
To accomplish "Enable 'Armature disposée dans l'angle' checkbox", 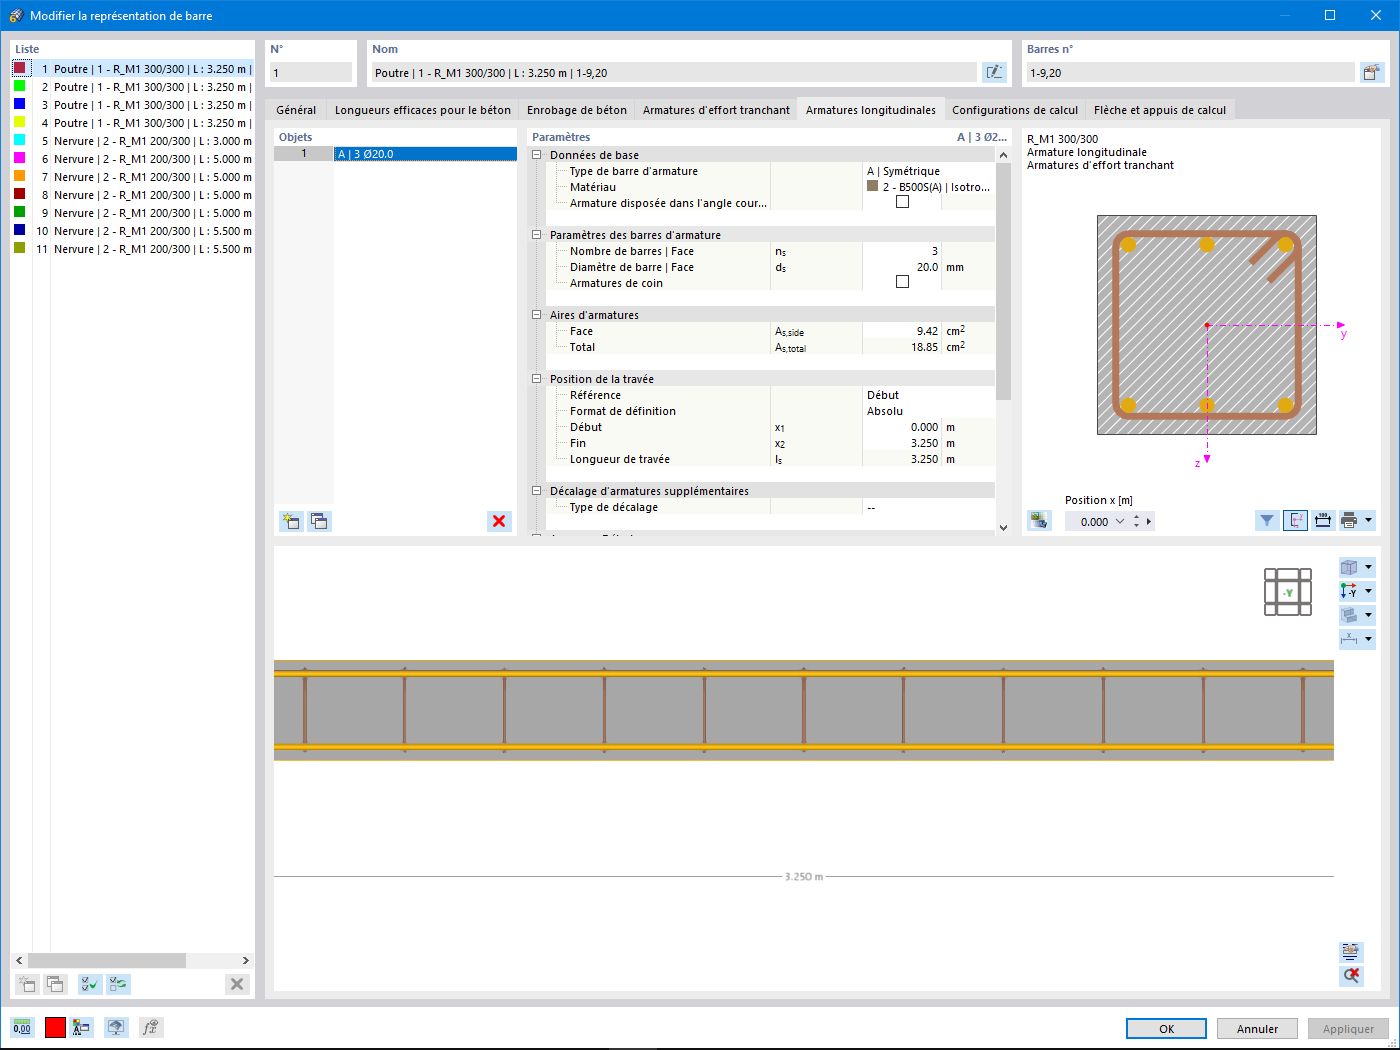I will [902, 202].
